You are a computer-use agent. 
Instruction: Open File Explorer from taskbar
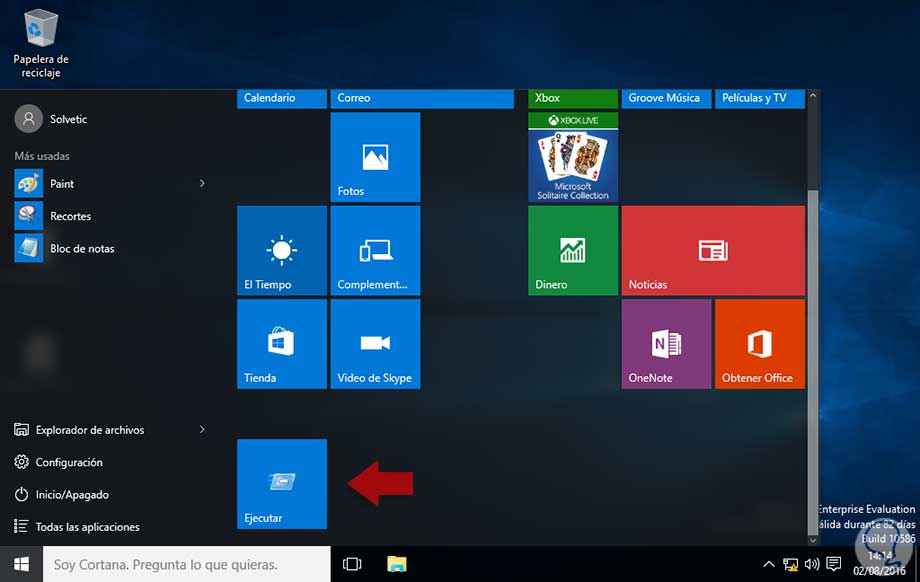[397, 564]
